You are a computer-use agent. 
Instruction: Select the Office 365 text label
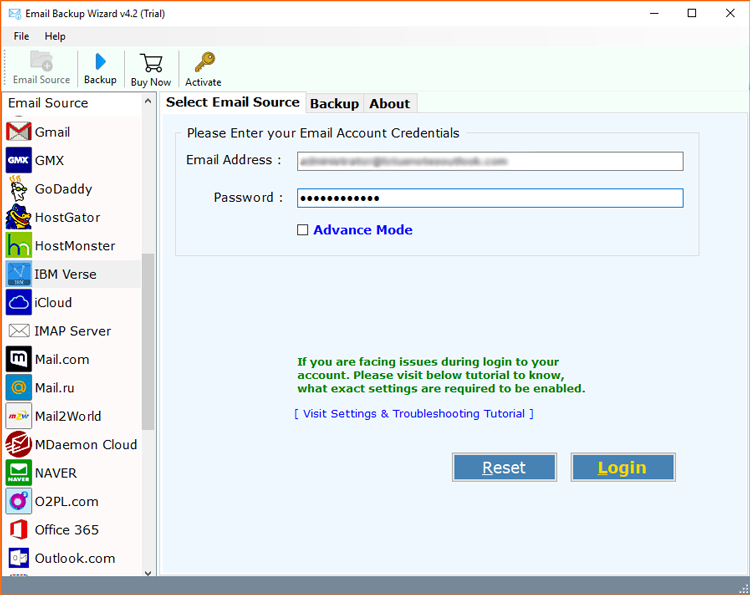click(x=66, y=530)
